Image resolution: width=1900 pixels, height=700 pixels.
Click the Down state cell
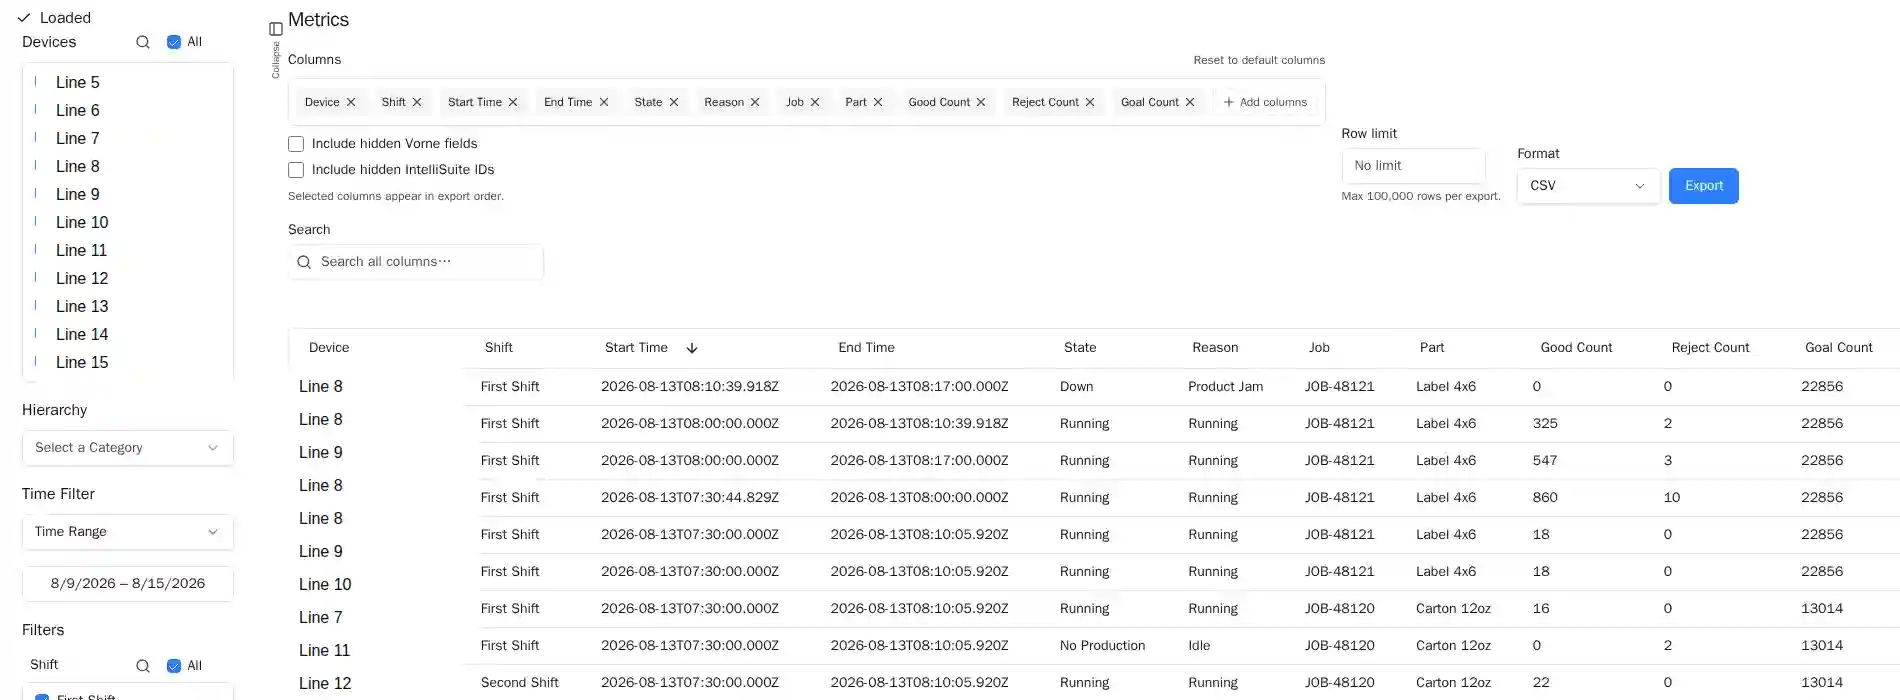1076,387
